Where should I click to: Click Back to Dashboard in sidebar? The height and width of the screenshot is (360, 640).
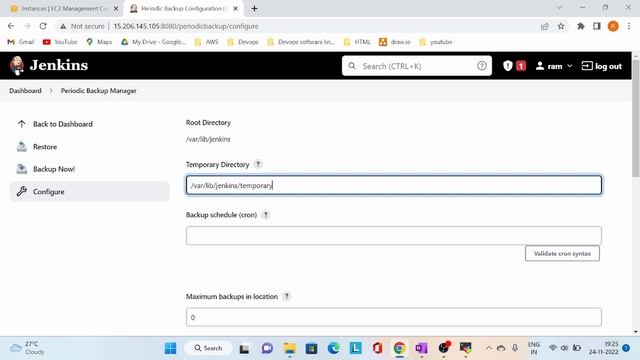[63, 124]
